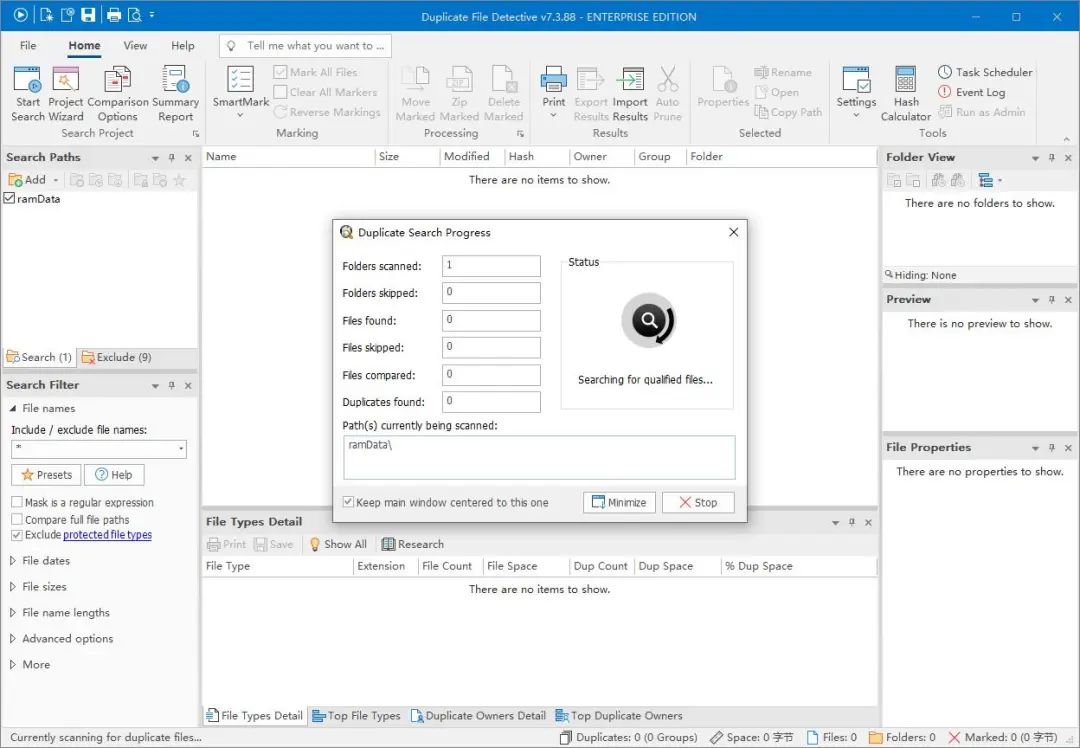Expand the Advanced options section
The image size is (1080, 748).
pos(12,638)
